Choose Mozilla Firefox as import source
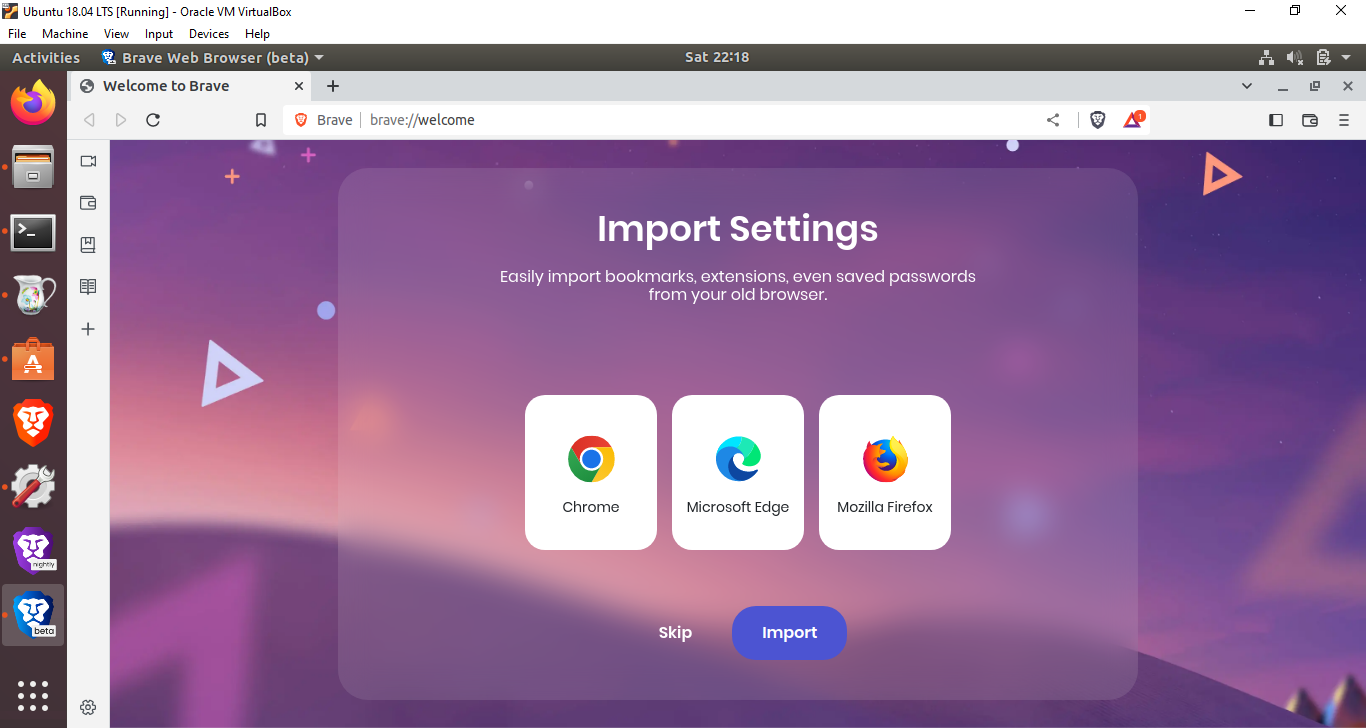 point(885,472)
